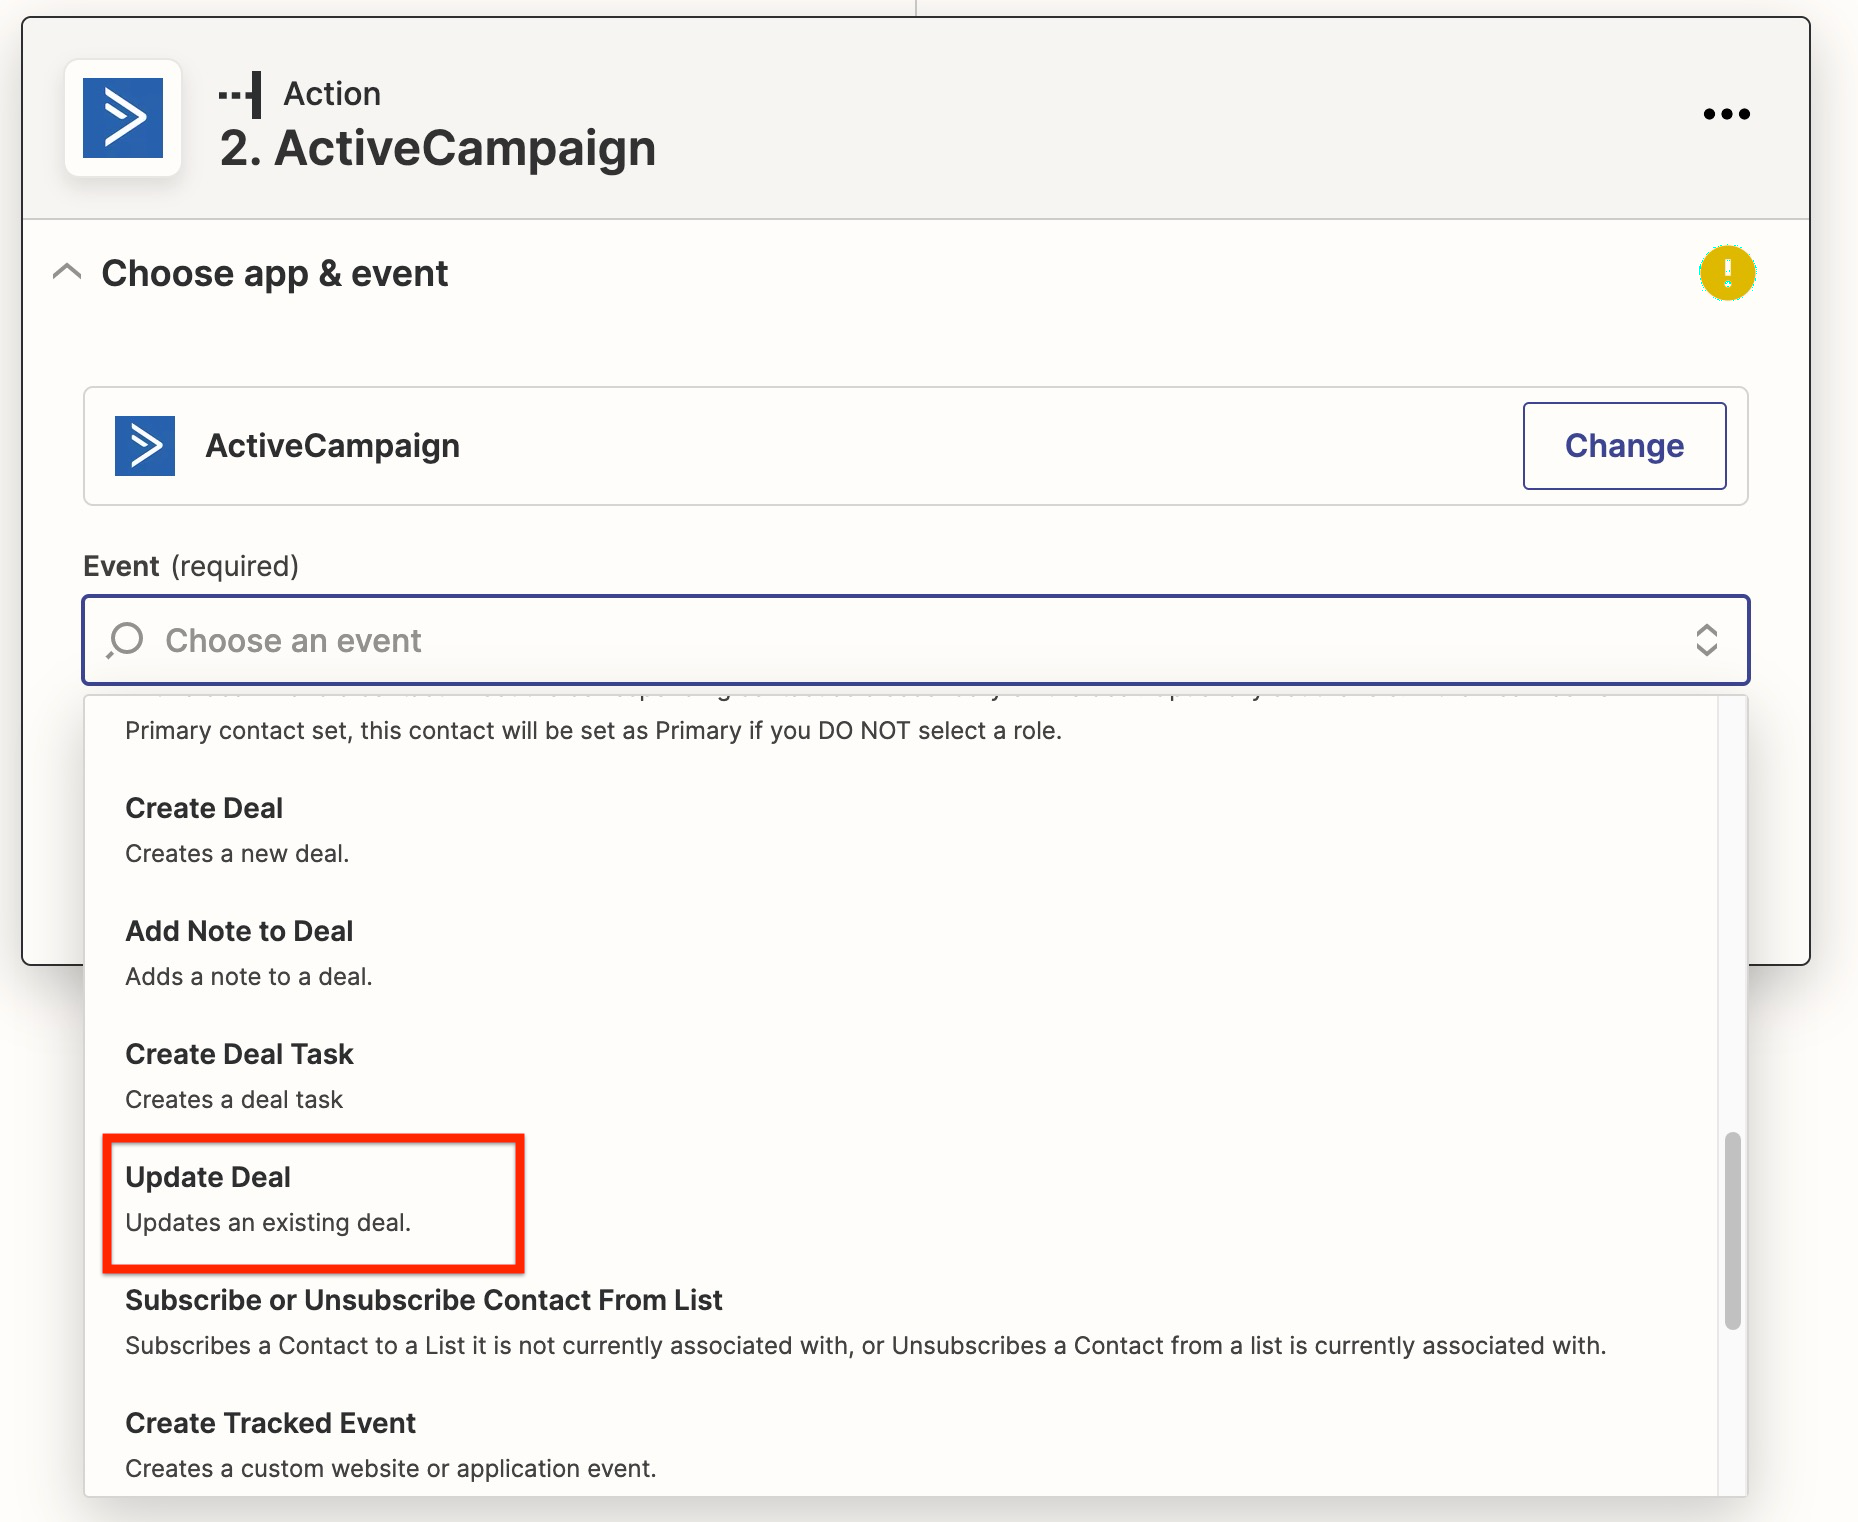Click the yellow warning exclamation icon
Viewport: 1858px width, 1522px height.
tap(1727, 273)
